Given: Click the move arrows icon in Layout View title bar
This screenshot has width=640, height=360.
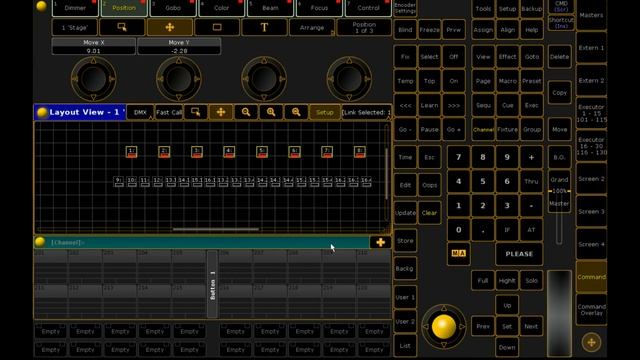Looking at the screenshot, I should [x=221, y=112].
